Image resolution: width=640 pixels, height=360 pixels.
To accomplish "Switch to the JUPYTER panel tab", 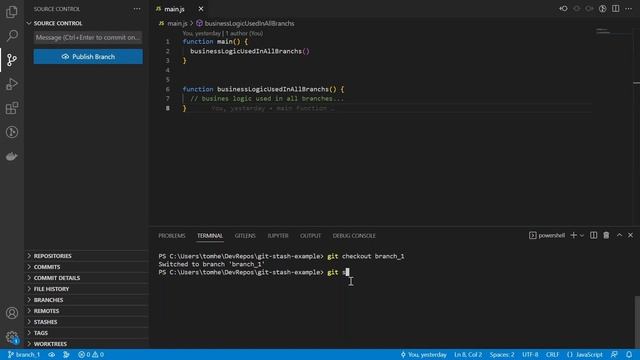I will tap(278, 236).
